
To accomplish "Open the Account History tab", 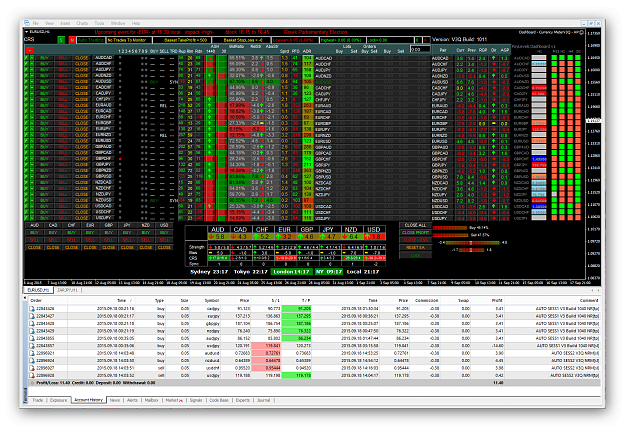I will (88, 400).
